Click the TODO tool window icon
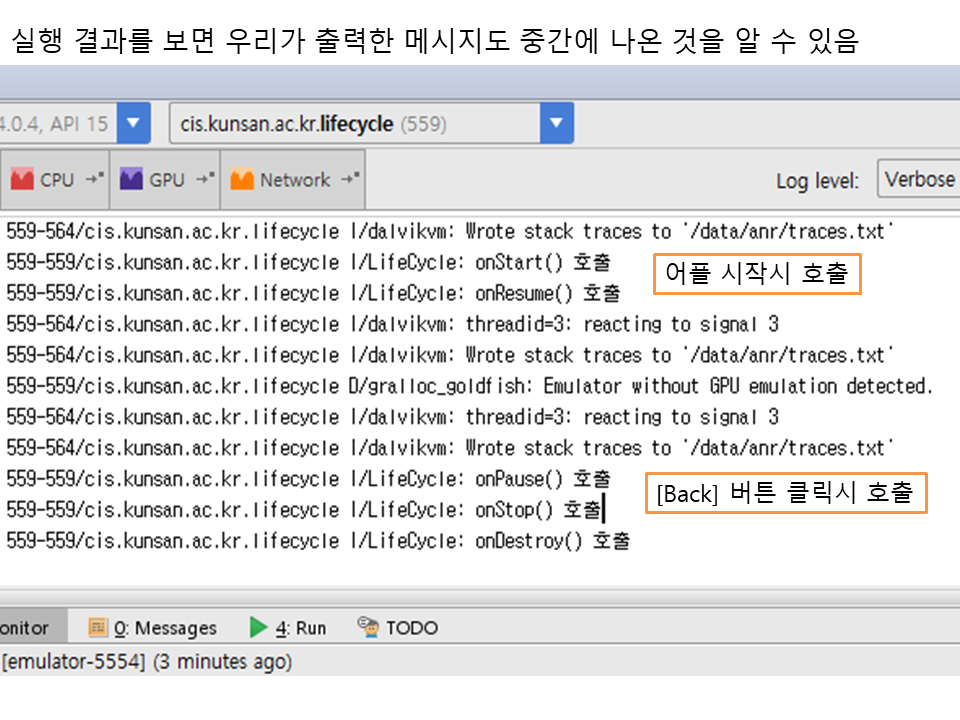The image size is (960, 720). point(368,627)
